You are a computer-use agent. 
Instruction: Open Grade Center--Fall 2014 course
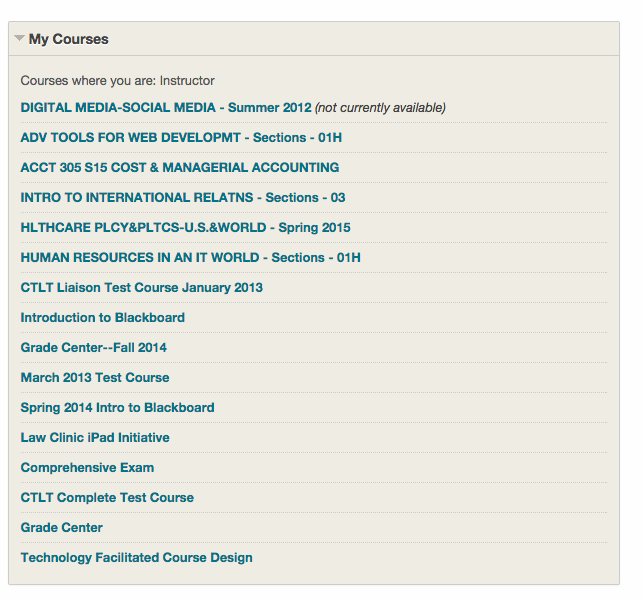pos(93,347)
